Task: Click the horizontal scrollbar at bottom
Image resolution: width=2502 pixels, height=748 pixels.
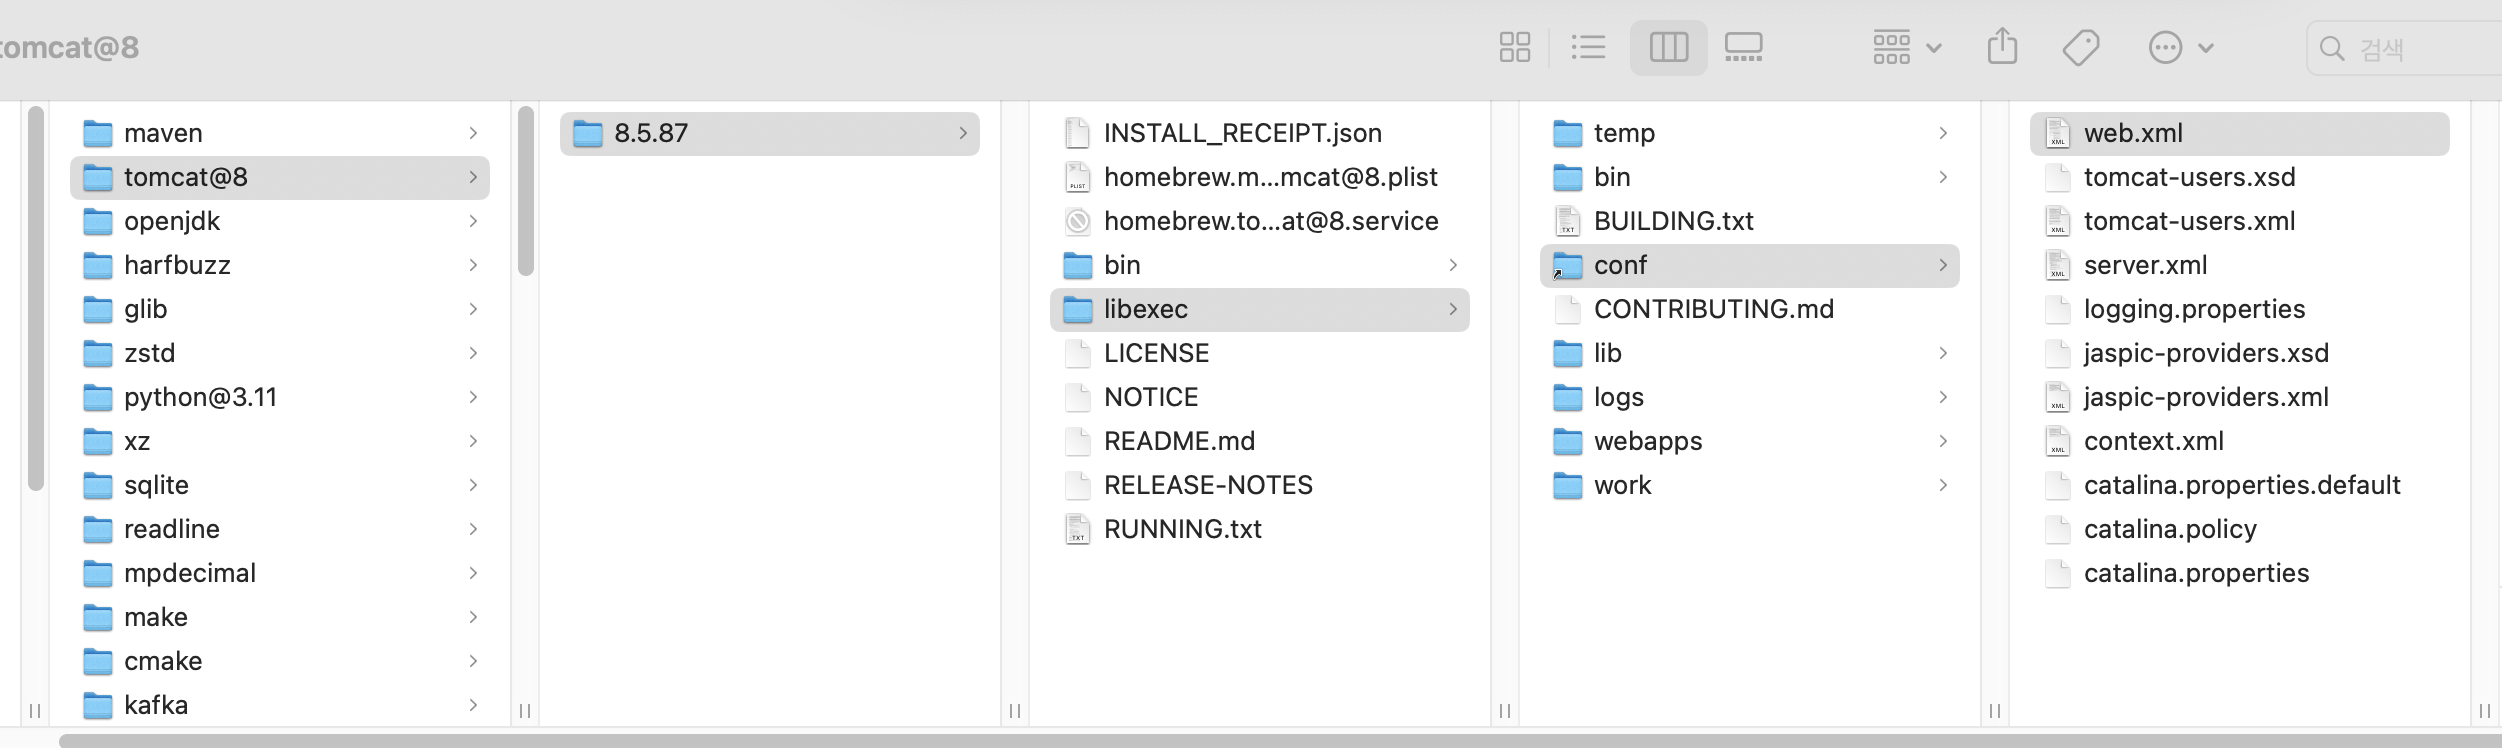Action: click(1280, 741)
